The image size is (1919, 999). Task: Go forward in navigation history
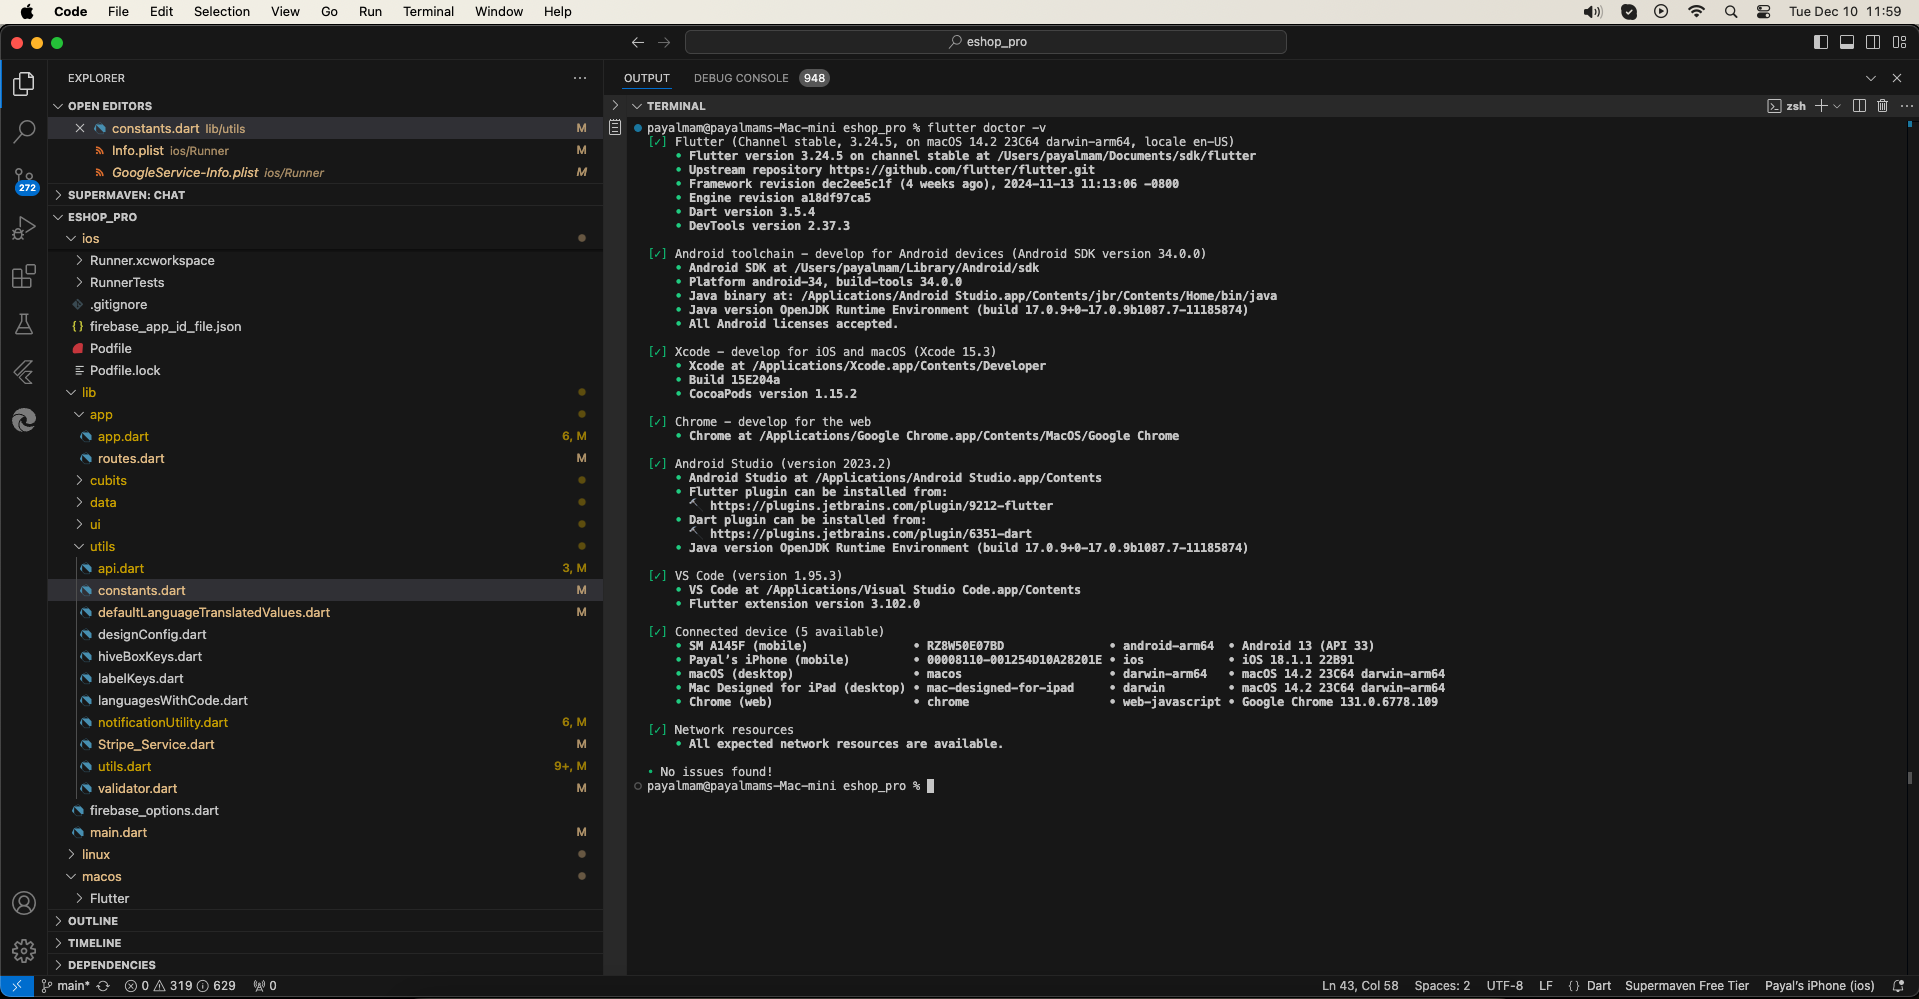point(664,42)
